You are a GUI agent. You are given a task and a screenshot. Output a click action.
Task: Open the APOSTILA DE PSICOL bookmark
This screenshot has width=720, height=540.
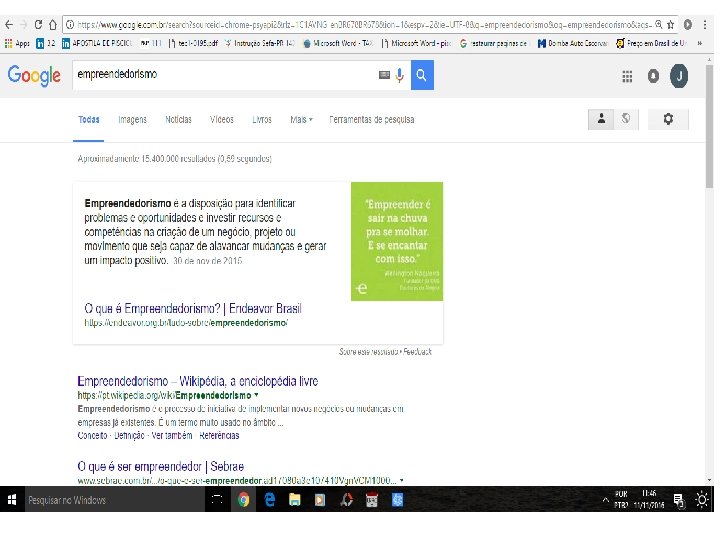tap(97, 43)
